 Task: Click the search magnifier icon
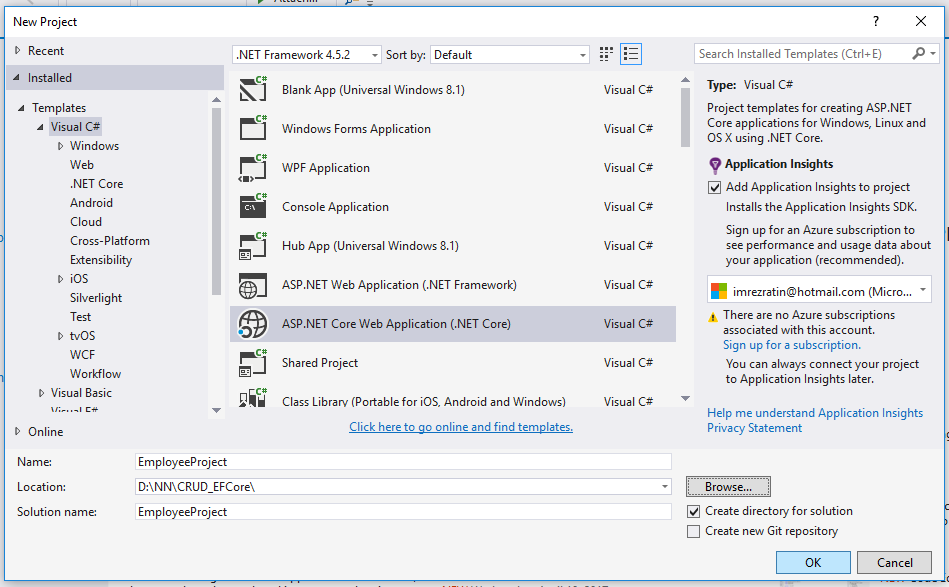918,54
